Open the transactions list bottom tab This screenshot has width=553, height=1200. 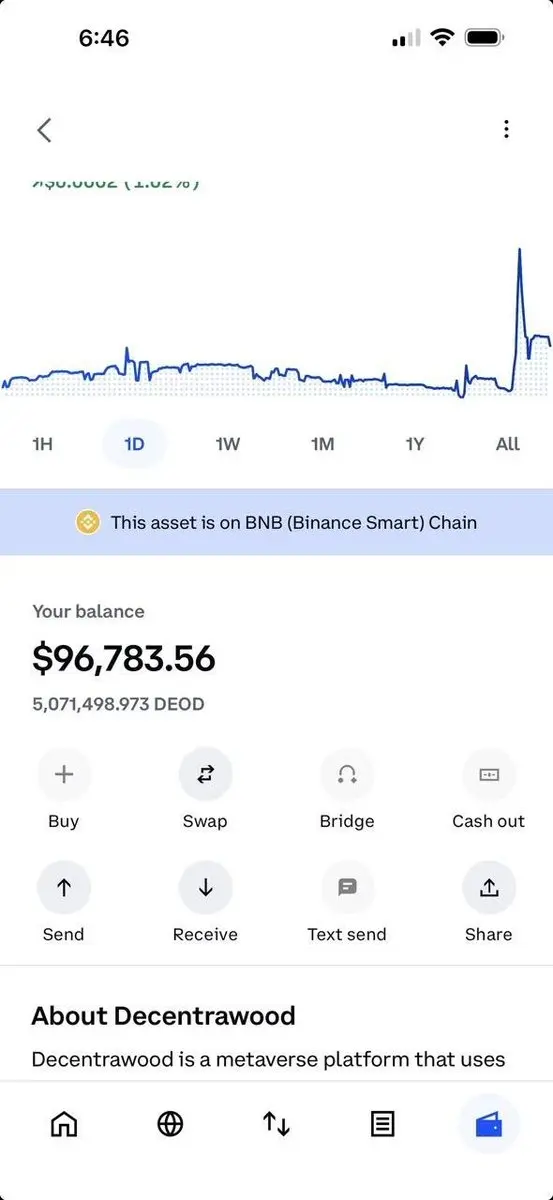pyautogui.click(x=382, y=1124)
